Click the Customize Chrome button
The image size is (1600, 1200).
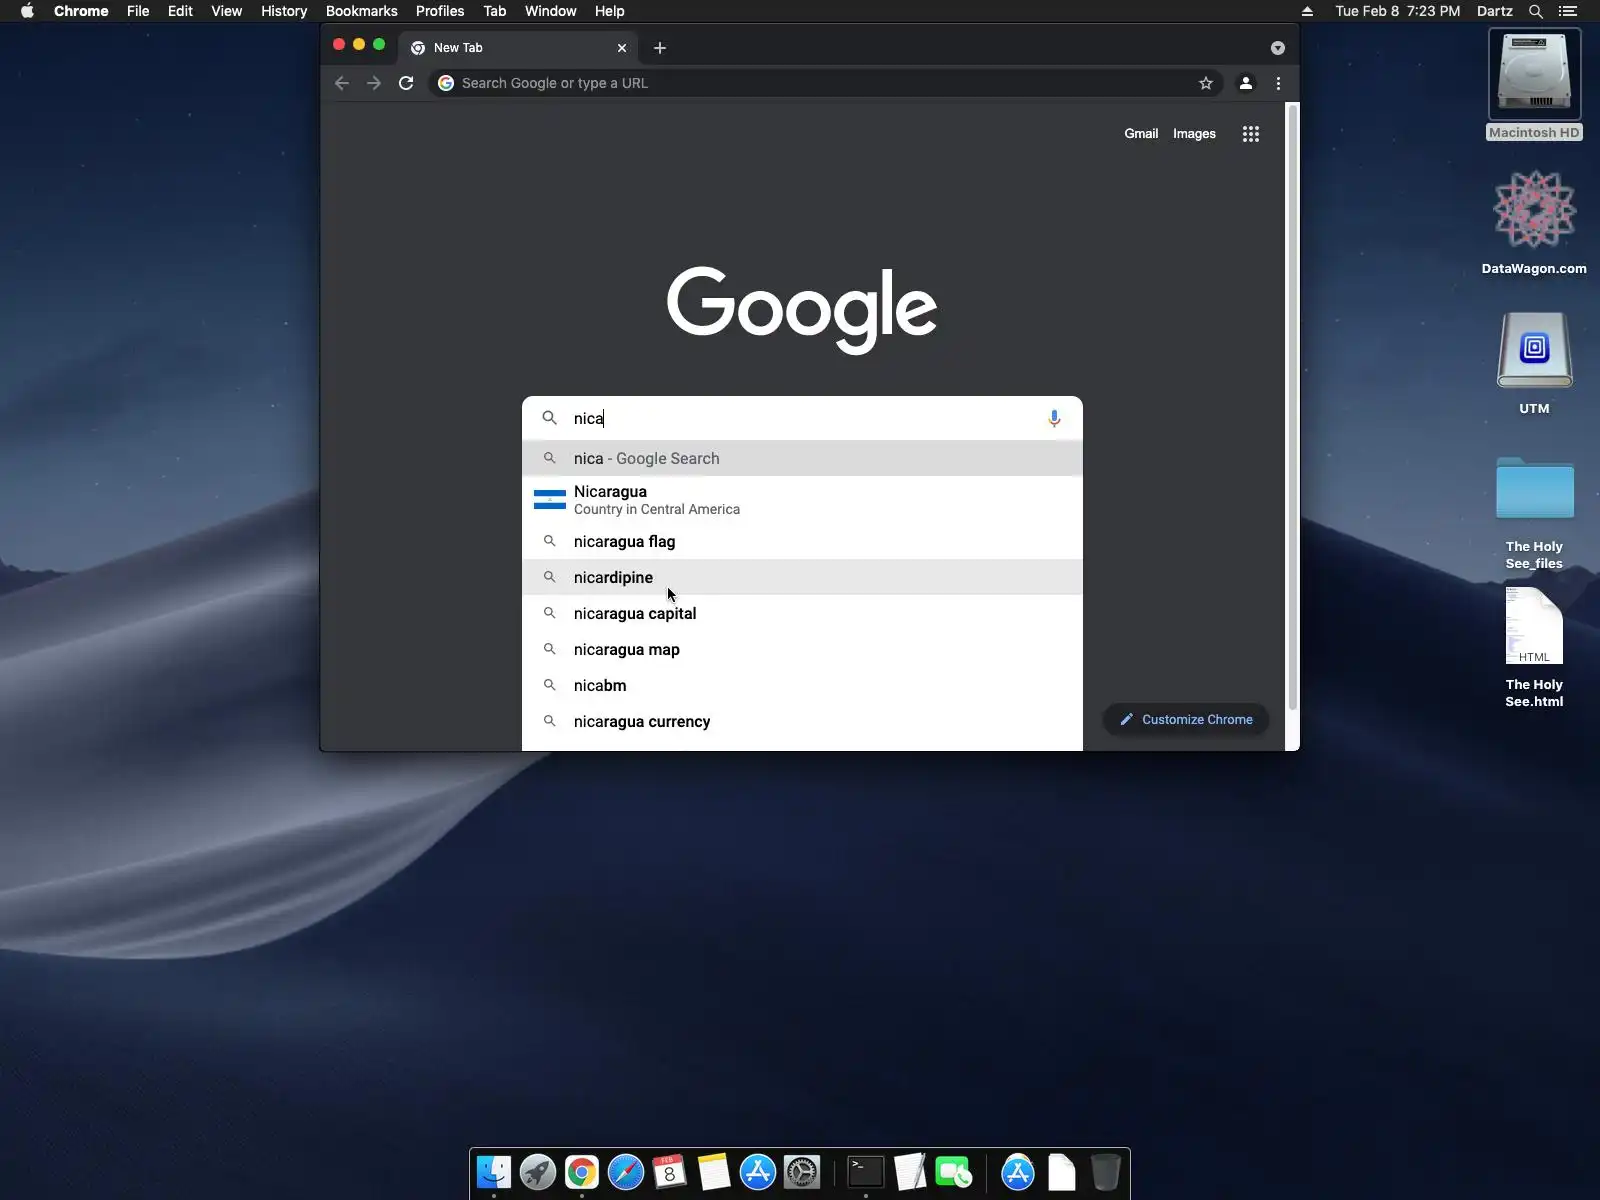click(1186, 719)
